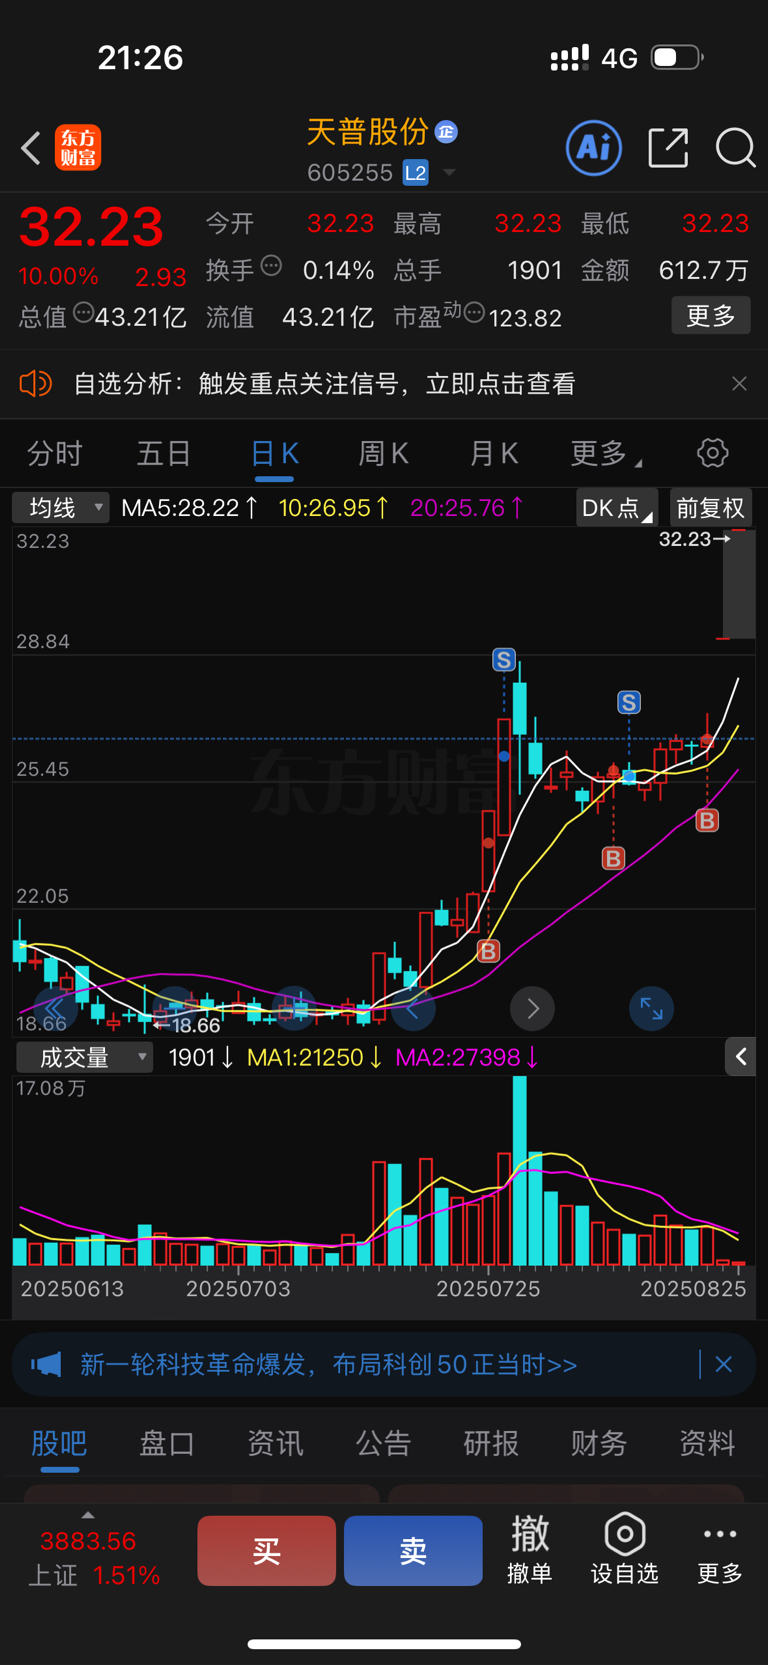The image size is (769, 1665).
Task: Switch to 五日 chart tab
Action: point(164,454)
